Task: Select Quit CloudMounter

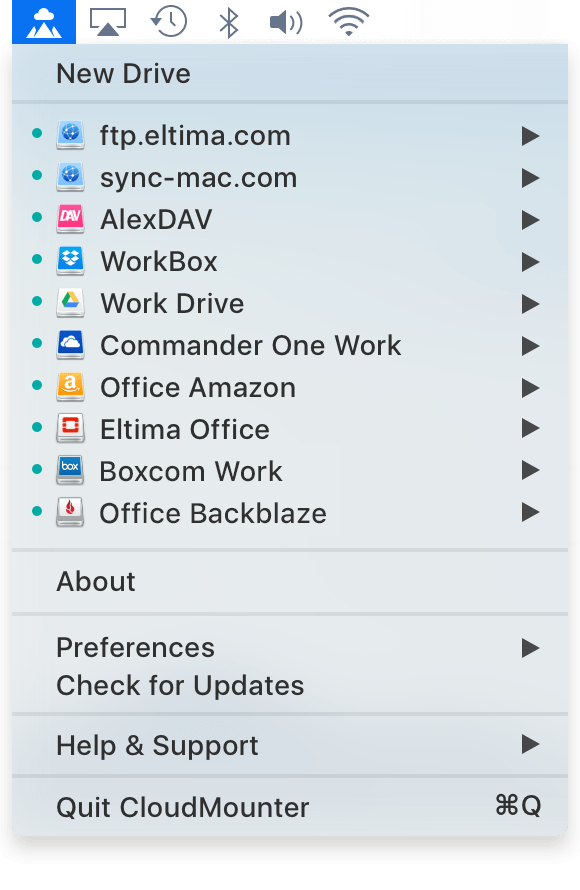Action: pyautogui.click(x=290, y=807)
